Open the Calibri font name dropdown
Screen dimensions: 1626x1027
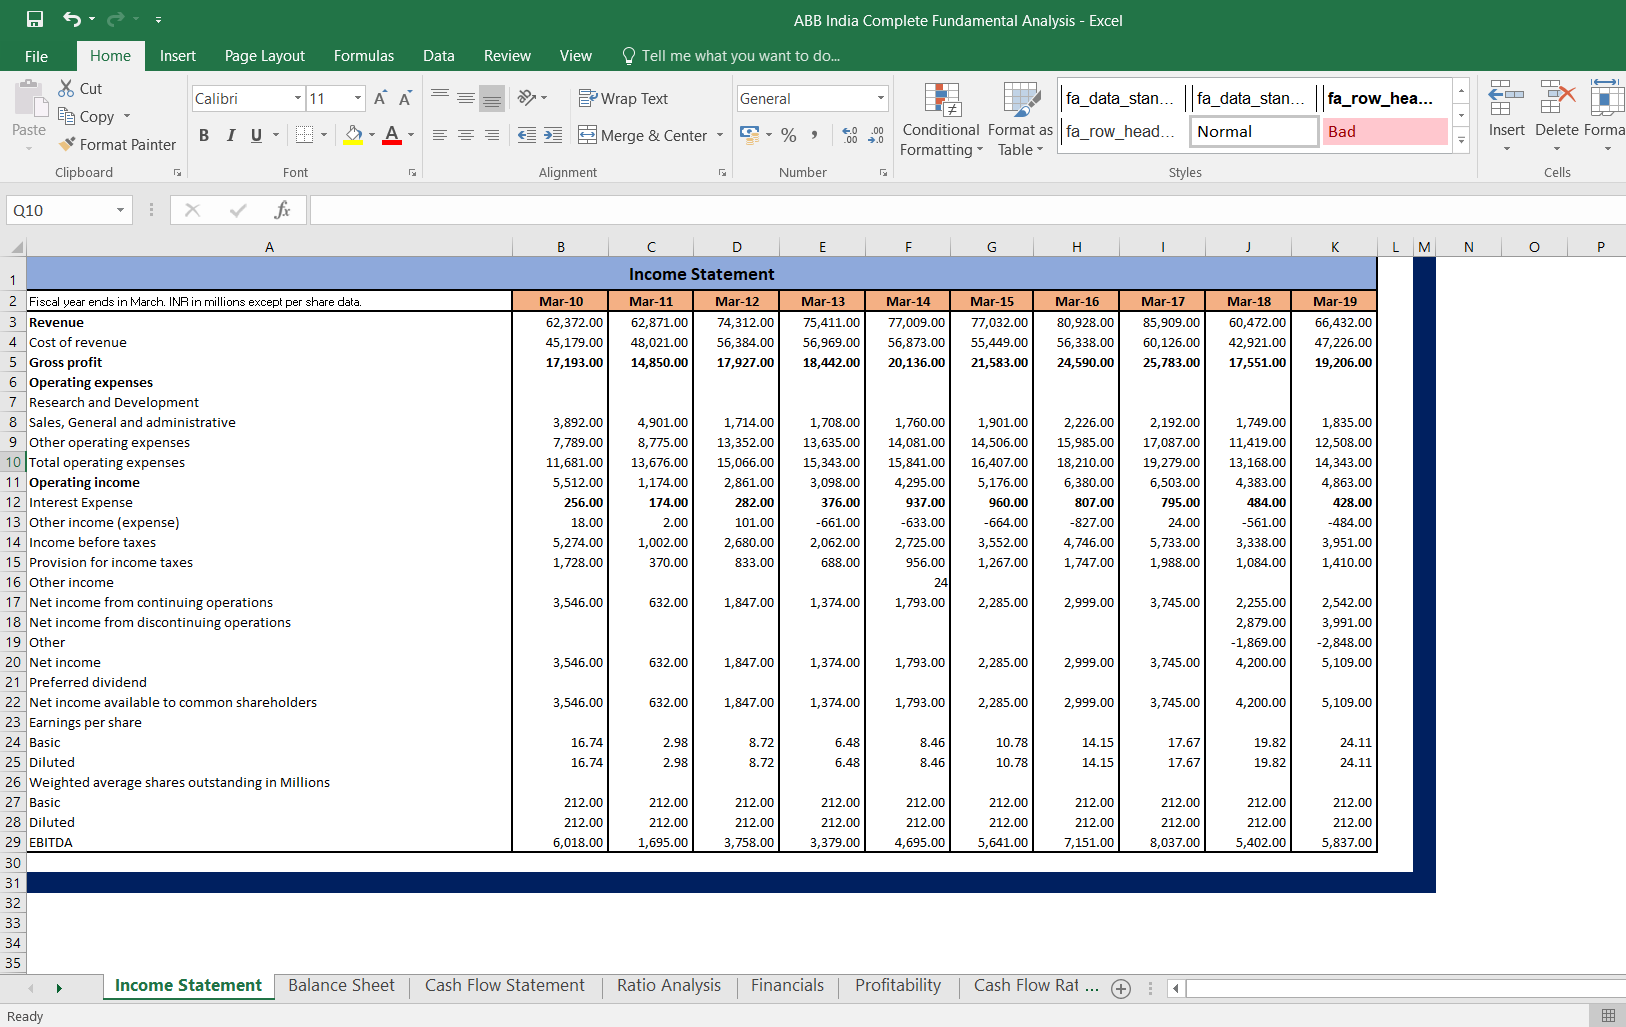(298, 98)
